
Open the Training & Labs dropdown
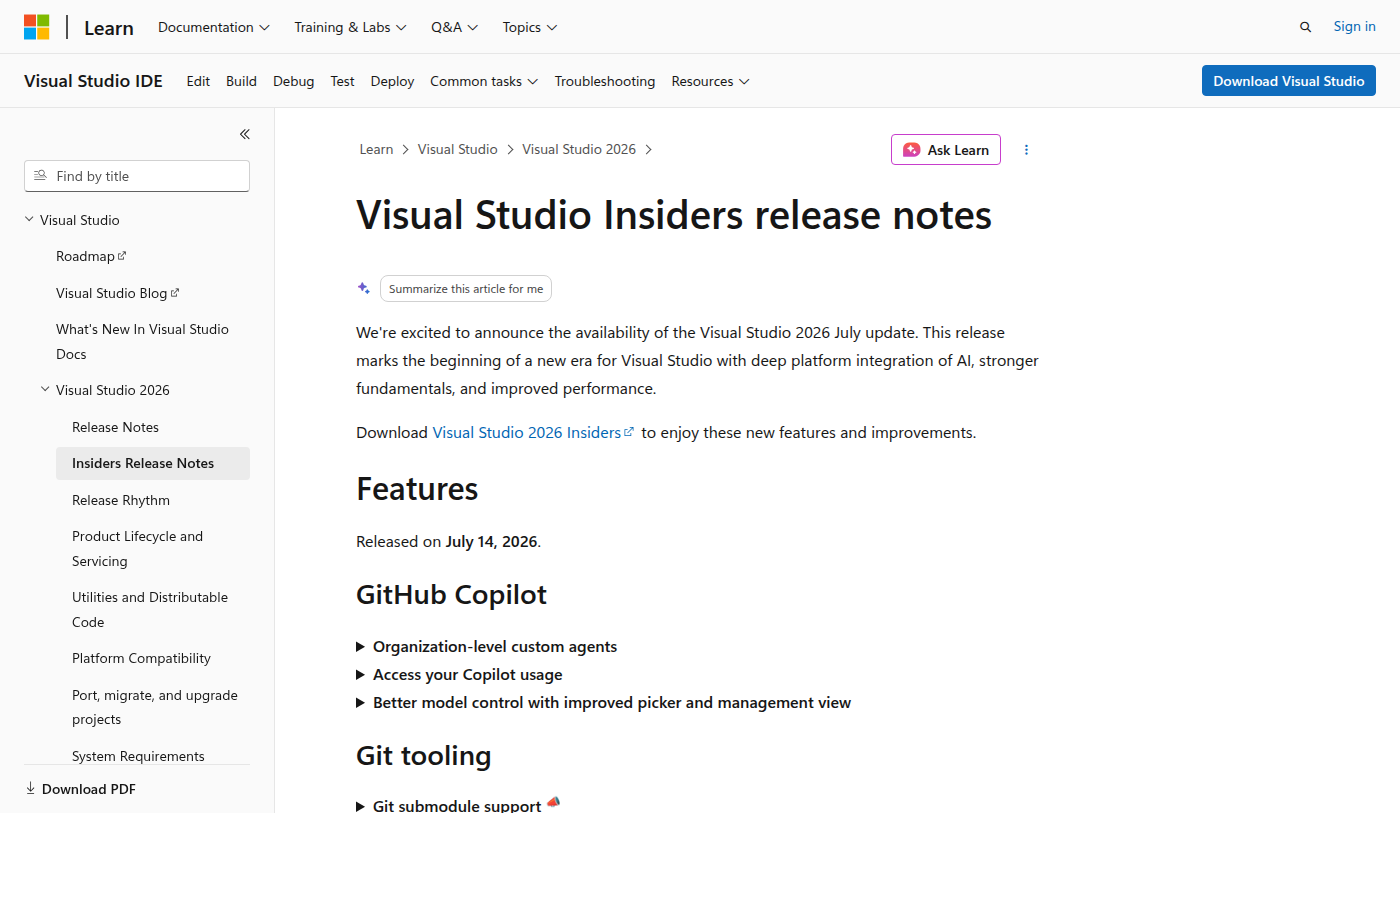point(350,27)
